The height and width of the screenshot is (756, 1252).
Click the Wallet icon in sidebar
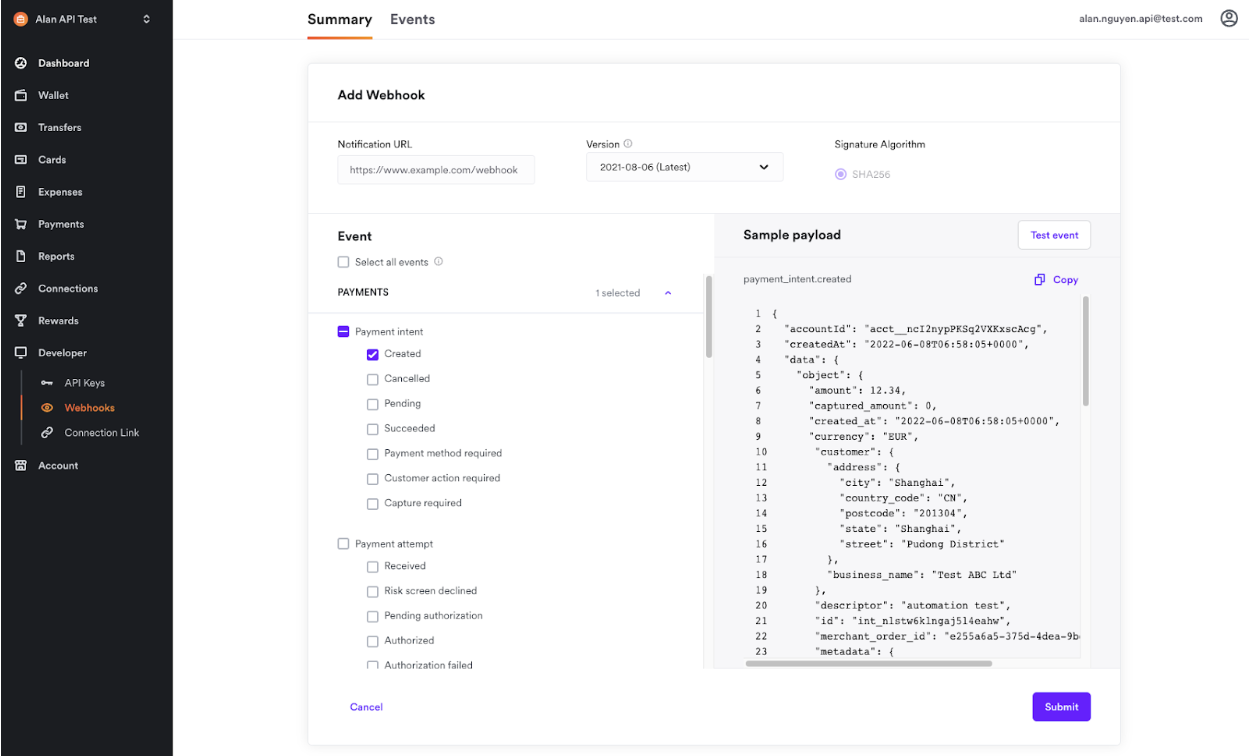point(20,95)
